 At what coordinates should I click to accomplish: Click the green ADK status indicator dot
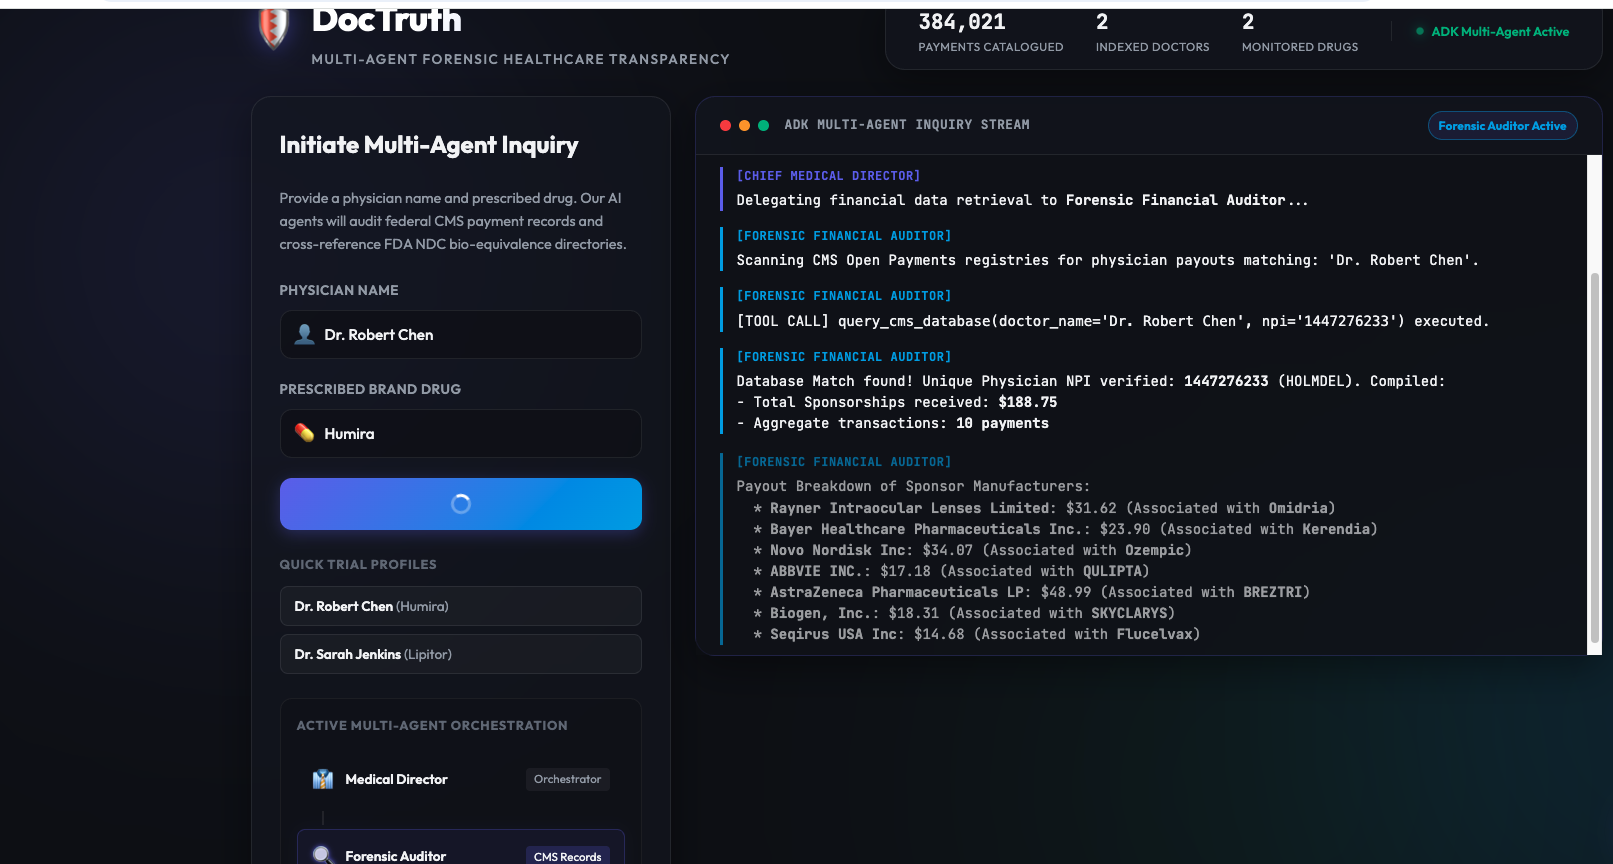pyautogui.click(x=1420, y=32)
